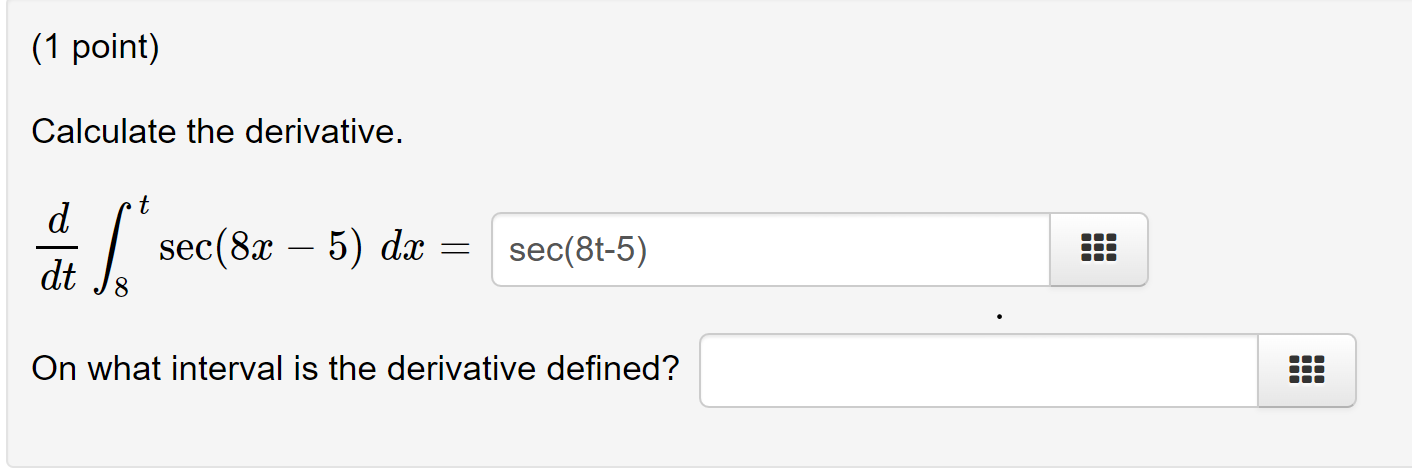Image resolution: width=1412 pixels, height=471 pixels.
Task: Click the d/dt fraction in the formula
Action: coord(59,248)
